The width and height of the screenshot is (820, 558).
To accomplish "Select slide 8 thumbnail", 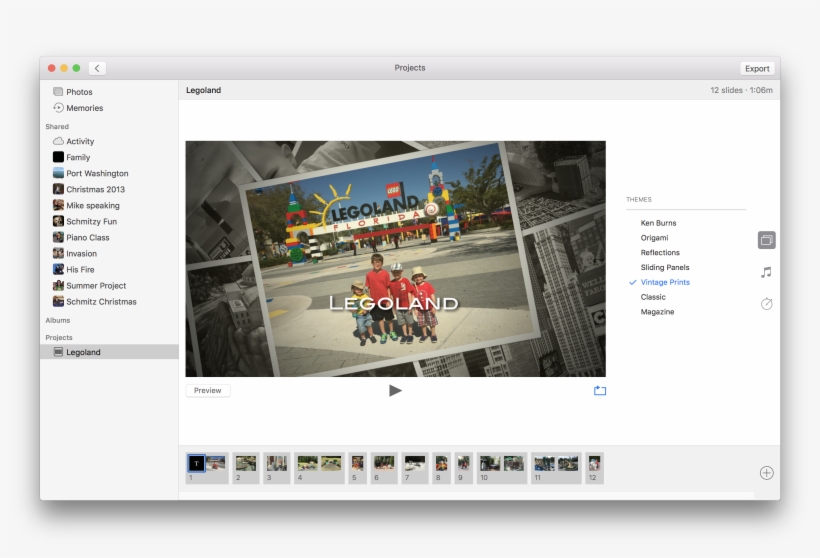I will click(441, 468).
